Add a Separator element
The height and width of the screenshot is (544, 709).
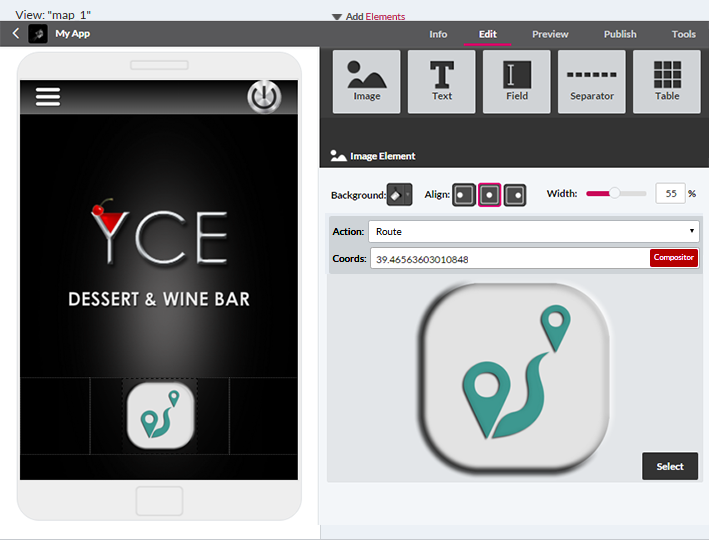coord(592,81)
